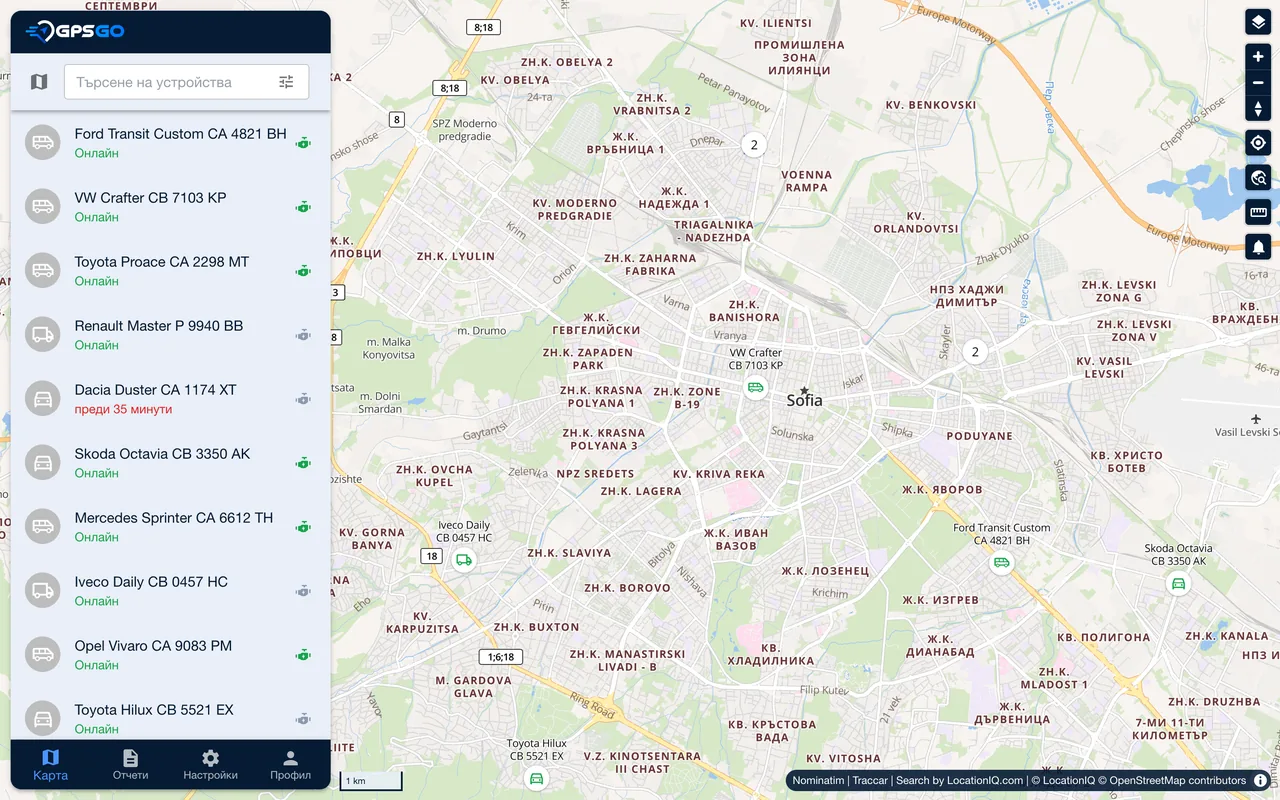Image resolution: width=1280 pixels, height=800 pixels.
Task: Click Skoda Octavia car marker on map
Action: 1179,584
